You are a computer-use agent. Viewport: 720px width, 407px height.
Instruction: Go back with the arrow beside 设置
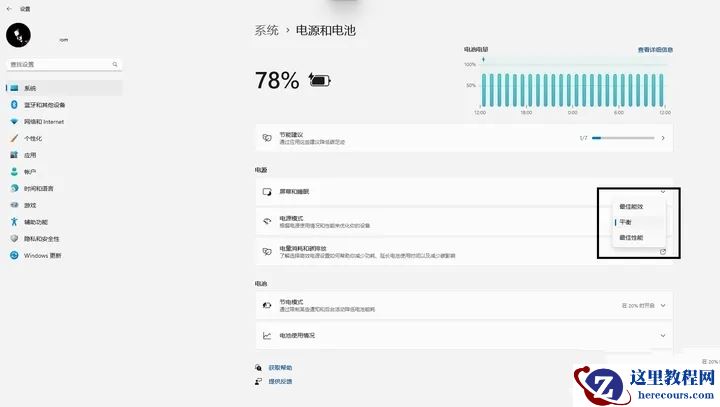click(x=9, y=9)
